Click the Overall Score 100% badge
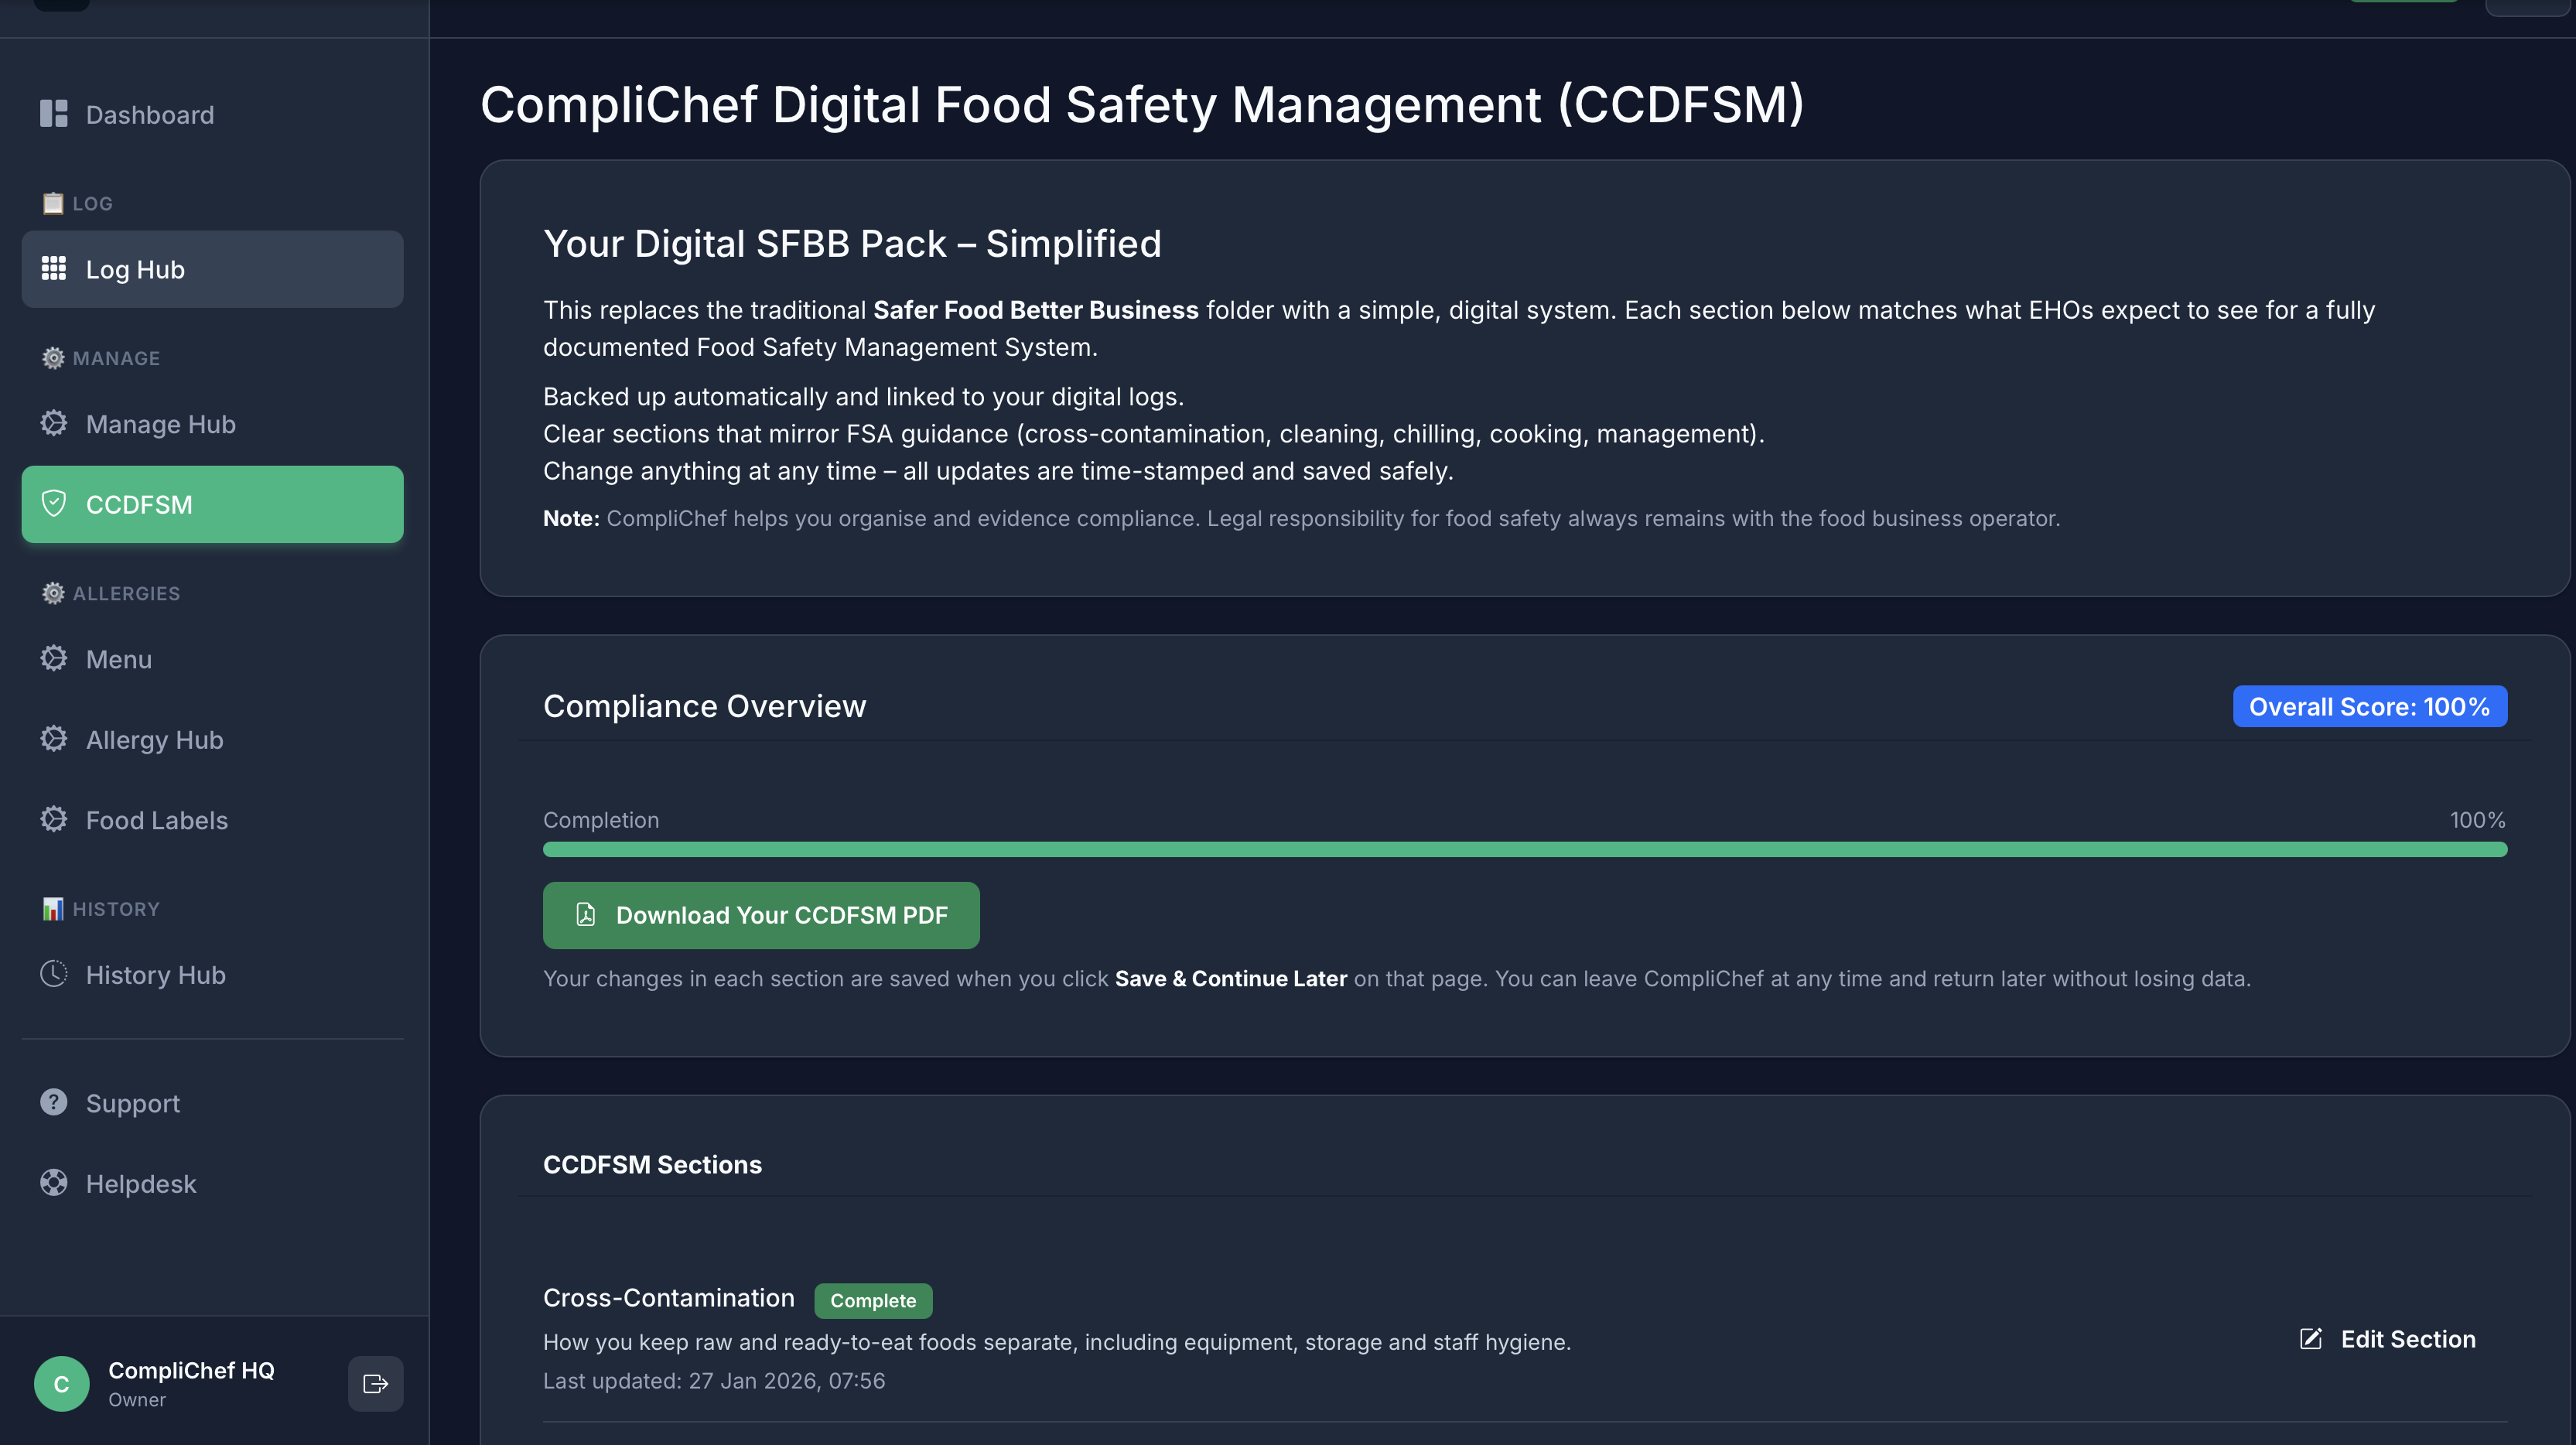This screenshot has width=2576, height=1445. (x=2369, y=706)
